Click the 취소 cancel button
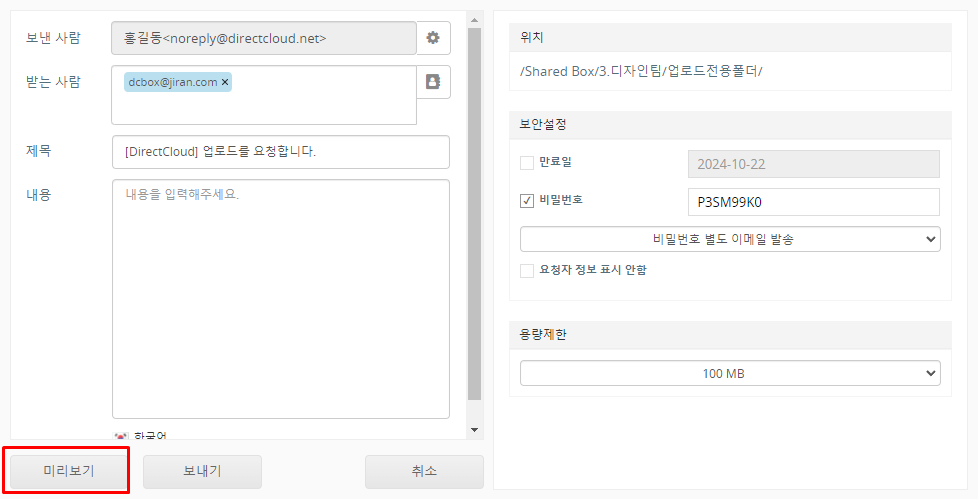Viewport: 978px width, 499px height. tap(424, 471)
